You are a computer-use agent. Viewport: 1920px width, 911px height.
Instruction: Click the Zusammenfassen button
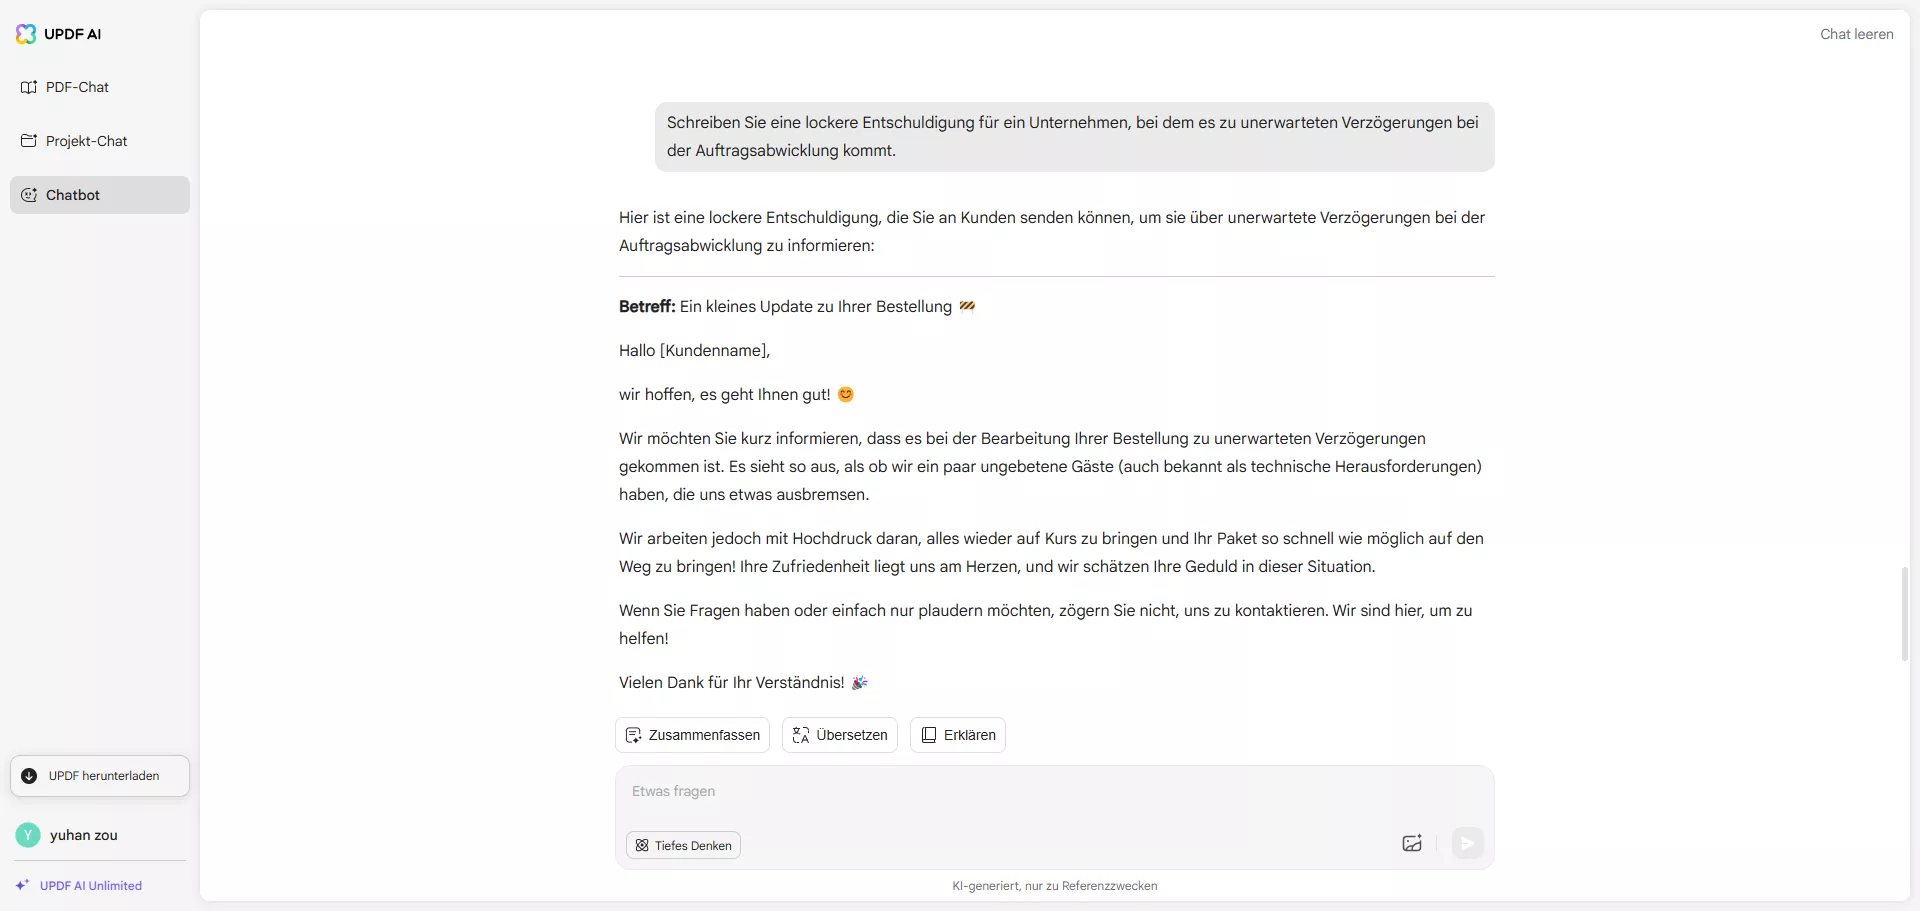coord(692,735)
